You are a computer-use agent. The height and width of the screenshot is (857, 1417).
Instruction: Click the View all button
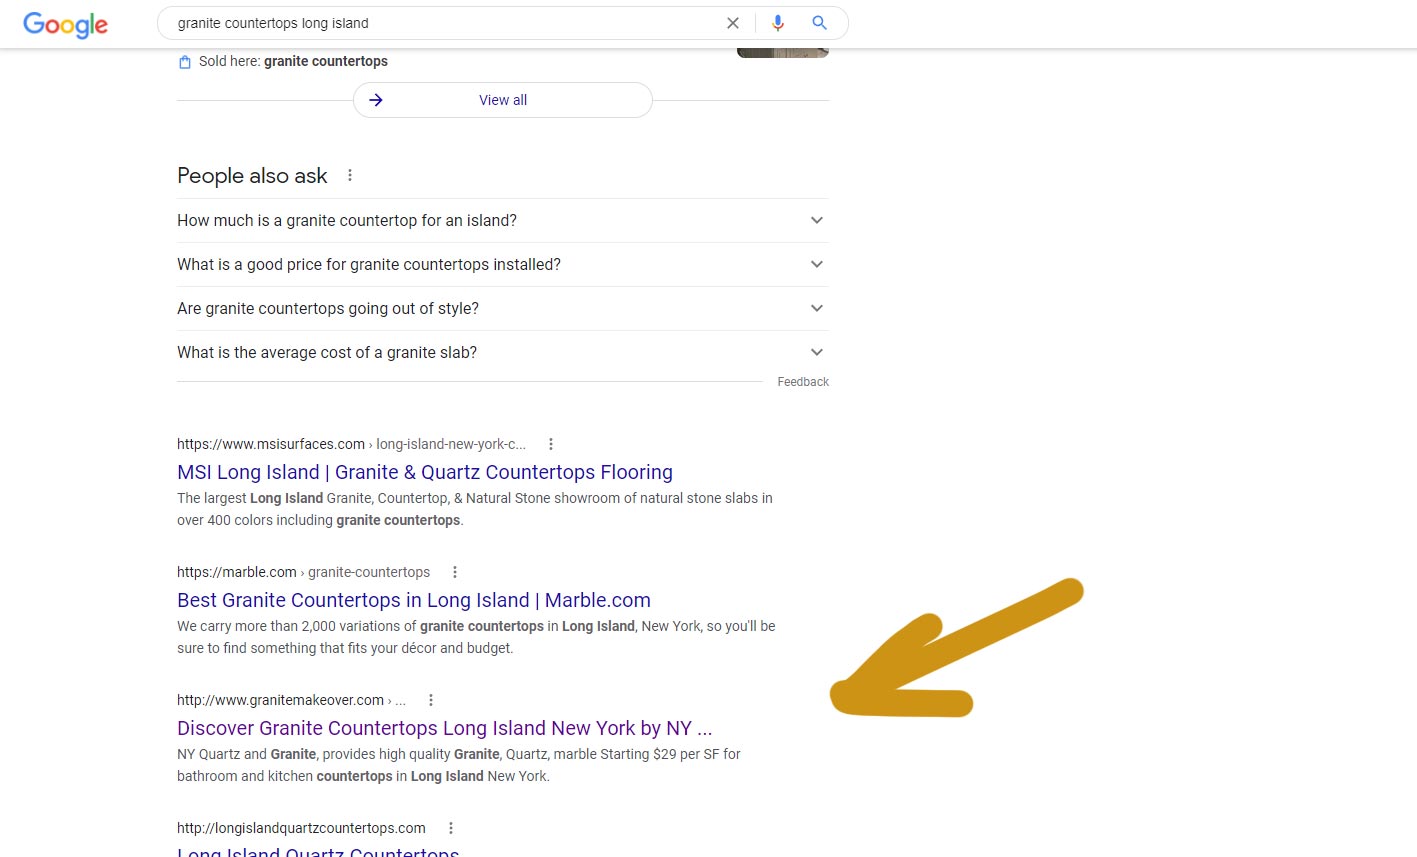click(x=503, y=100)
